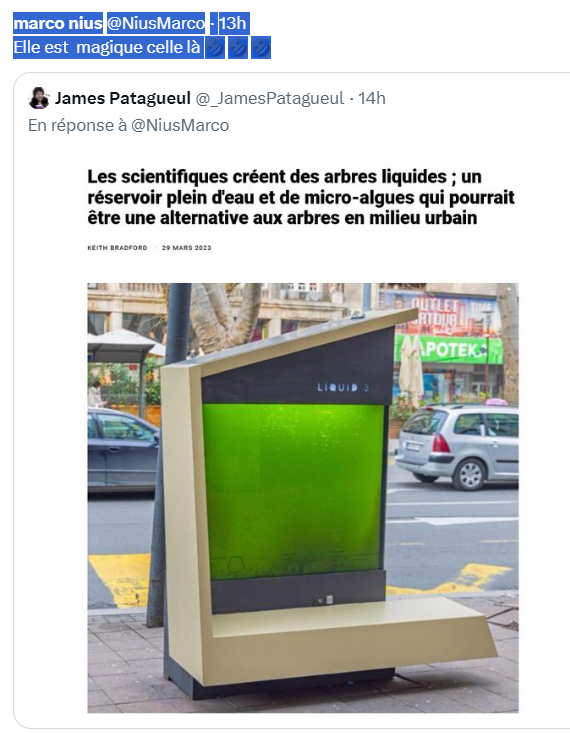This screenshot has width=570, height=733.
Task: Open James Patagueul display name
Action: tap(123, 98)
